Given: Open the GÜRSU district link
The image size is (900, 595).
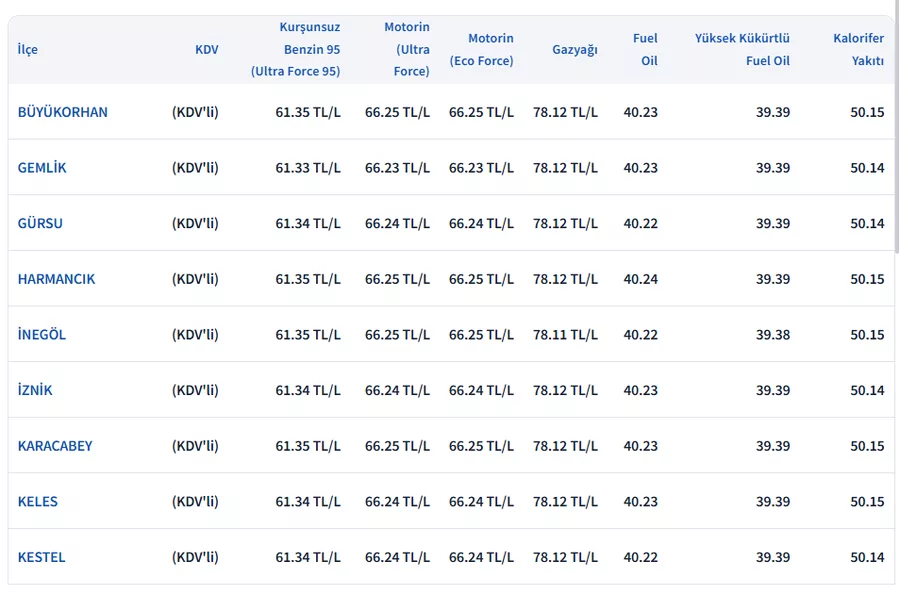Looking at the screenshot, I should tap(40, 223).
